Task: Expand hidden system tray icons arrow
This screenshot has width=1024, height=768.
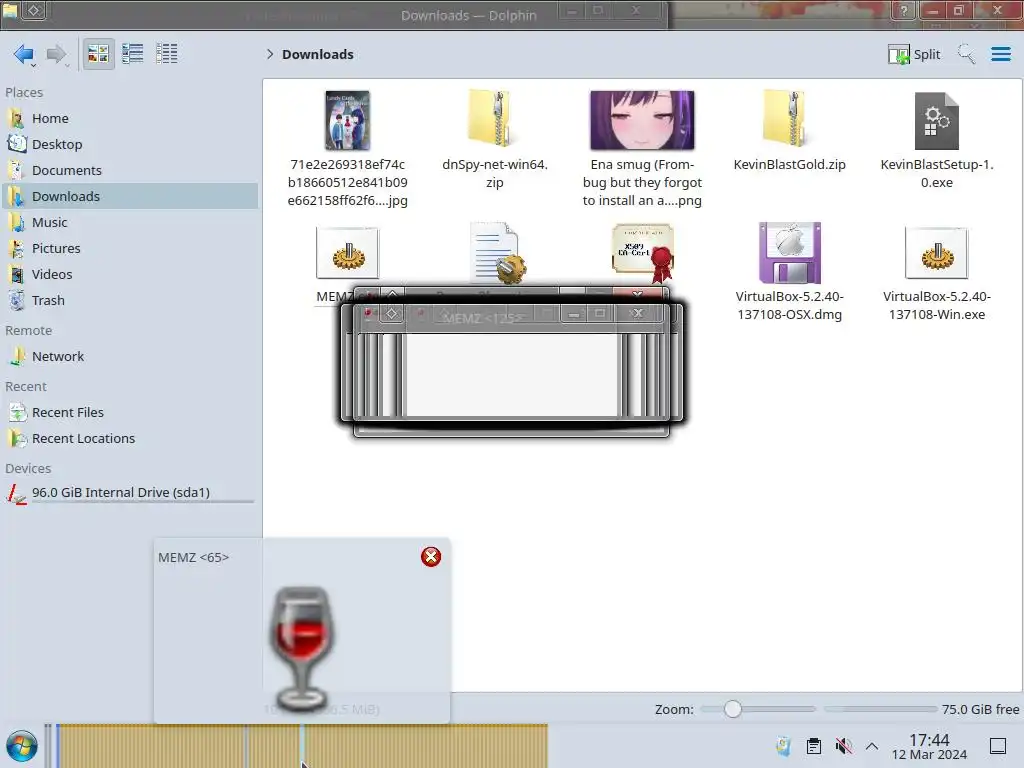Action: [872, 746]
